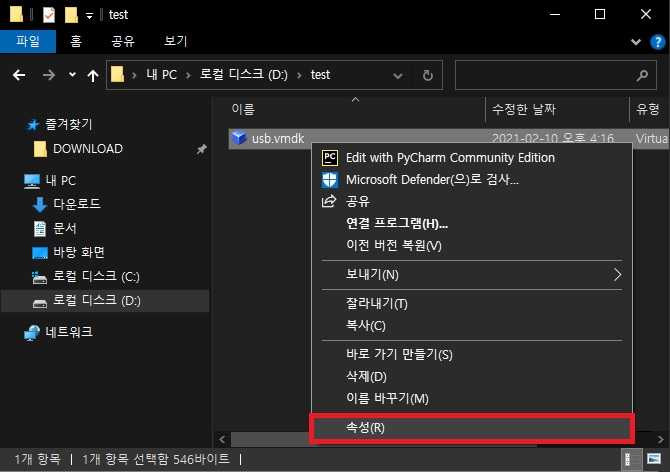Choose 이전 버전 복원(V)
670x472 pixels.
(472, 245)
